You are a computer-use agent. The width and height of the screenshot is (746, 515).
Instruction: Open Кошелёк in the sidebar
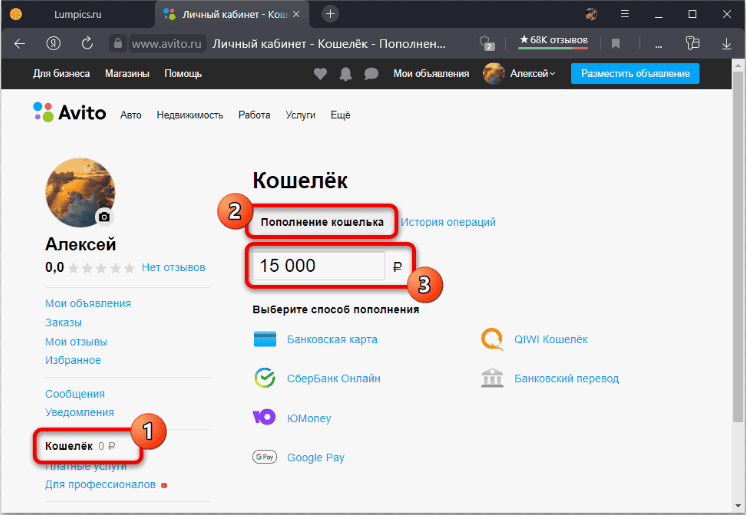pyautogui.click(x=69, y=446)
